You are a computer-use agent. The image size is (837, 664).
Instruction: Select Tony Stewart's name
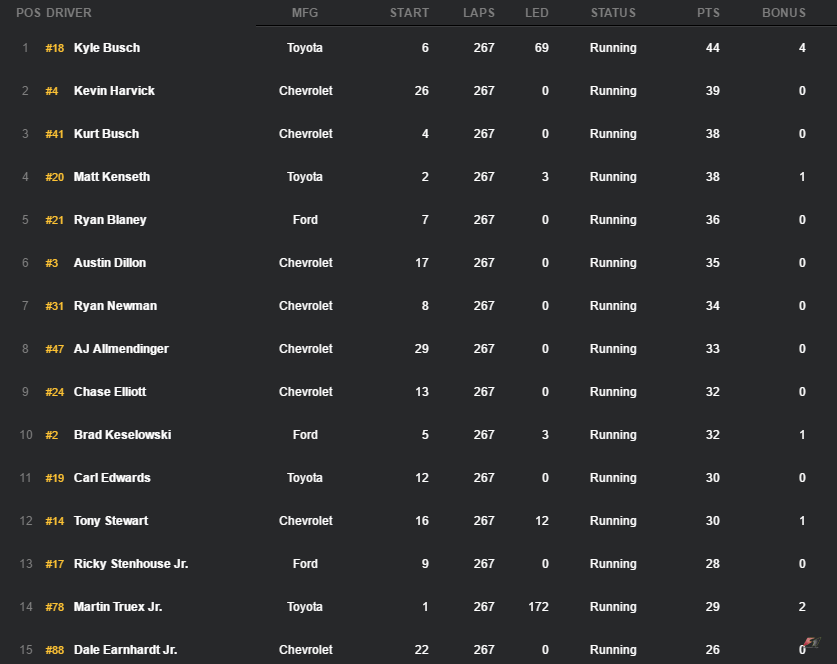point(111,521)
